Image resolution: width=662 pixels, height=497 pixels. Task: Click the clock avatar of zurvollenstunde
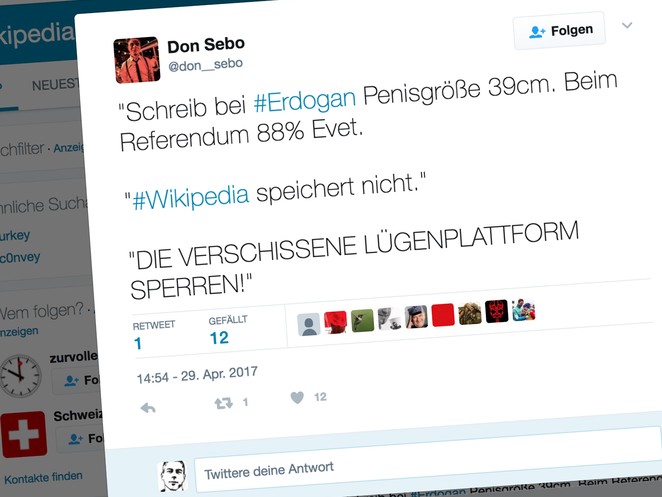click(20, 376)
